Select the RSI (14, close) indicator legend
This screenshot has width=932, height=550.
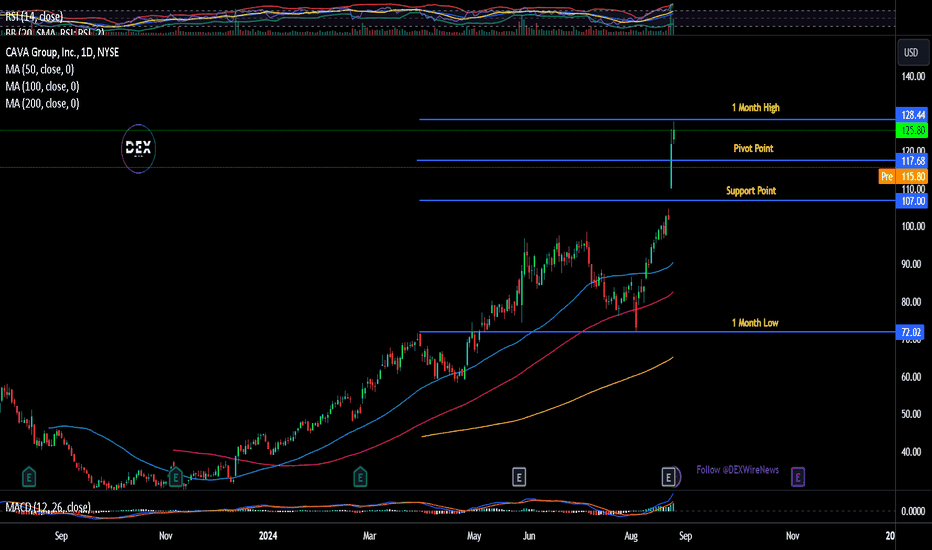[x=34, y=17]
